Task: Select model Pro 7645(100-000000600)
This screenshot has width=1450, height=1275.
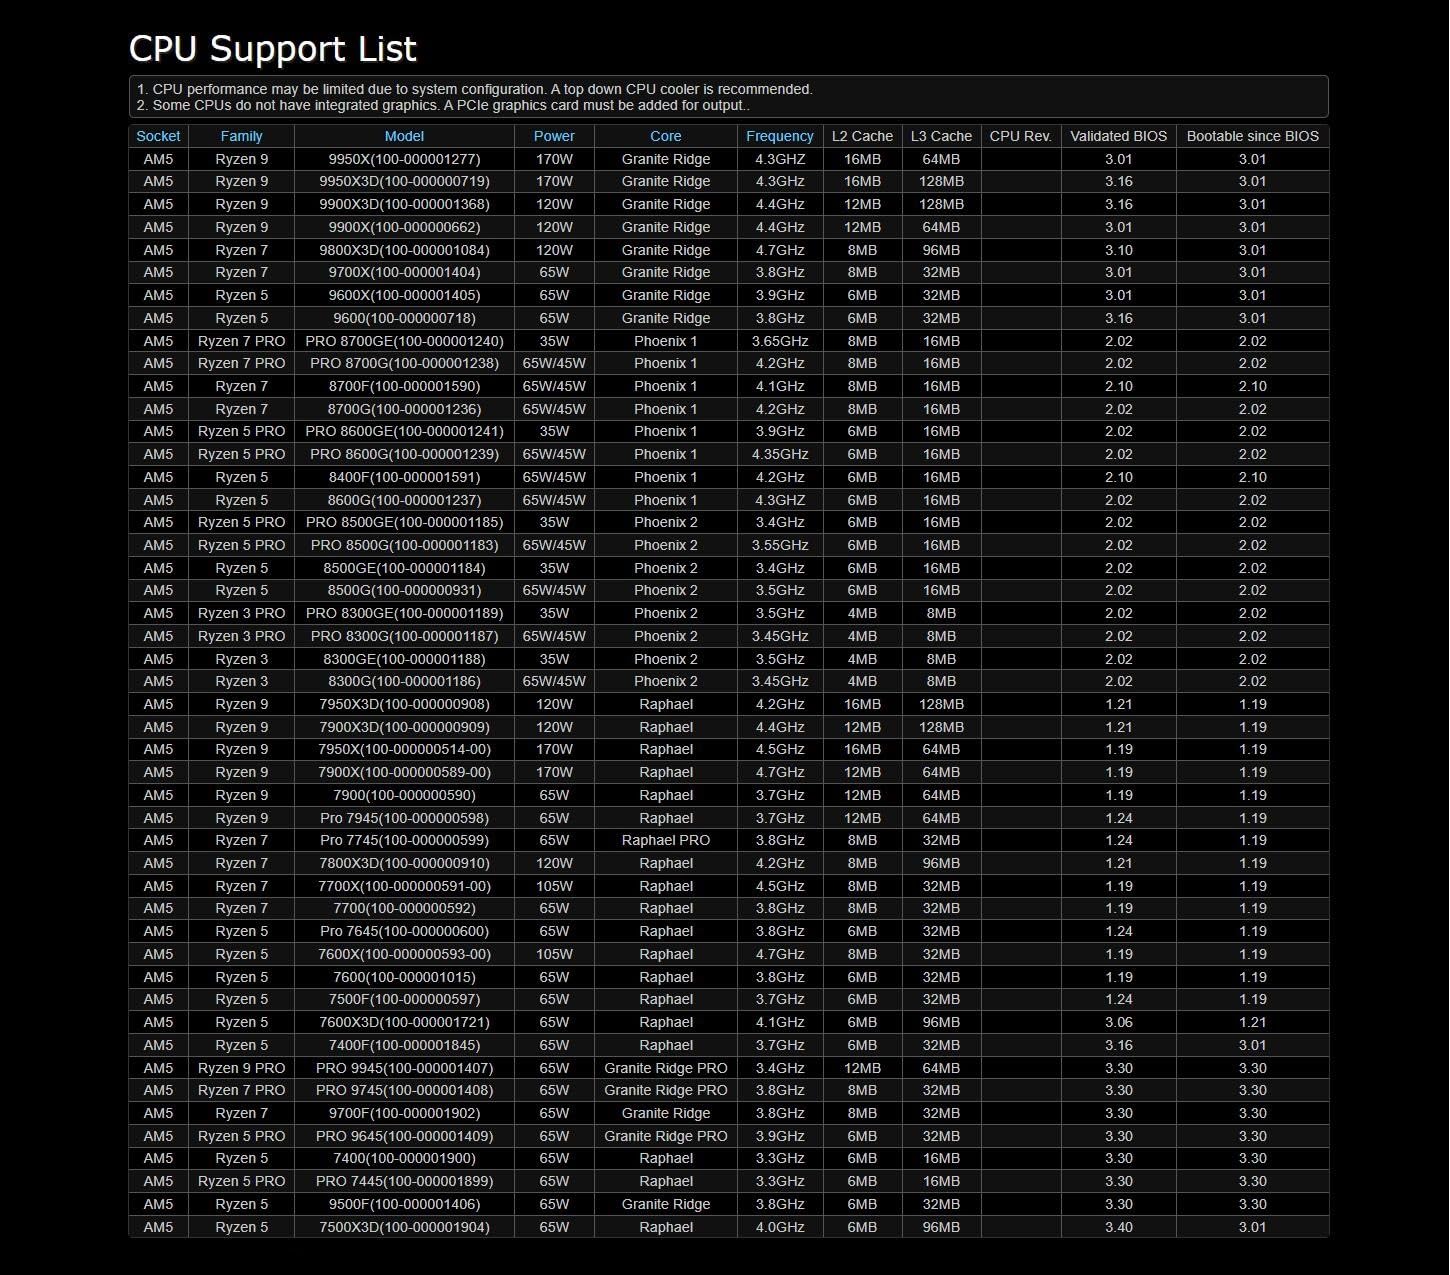Action: 404,931
